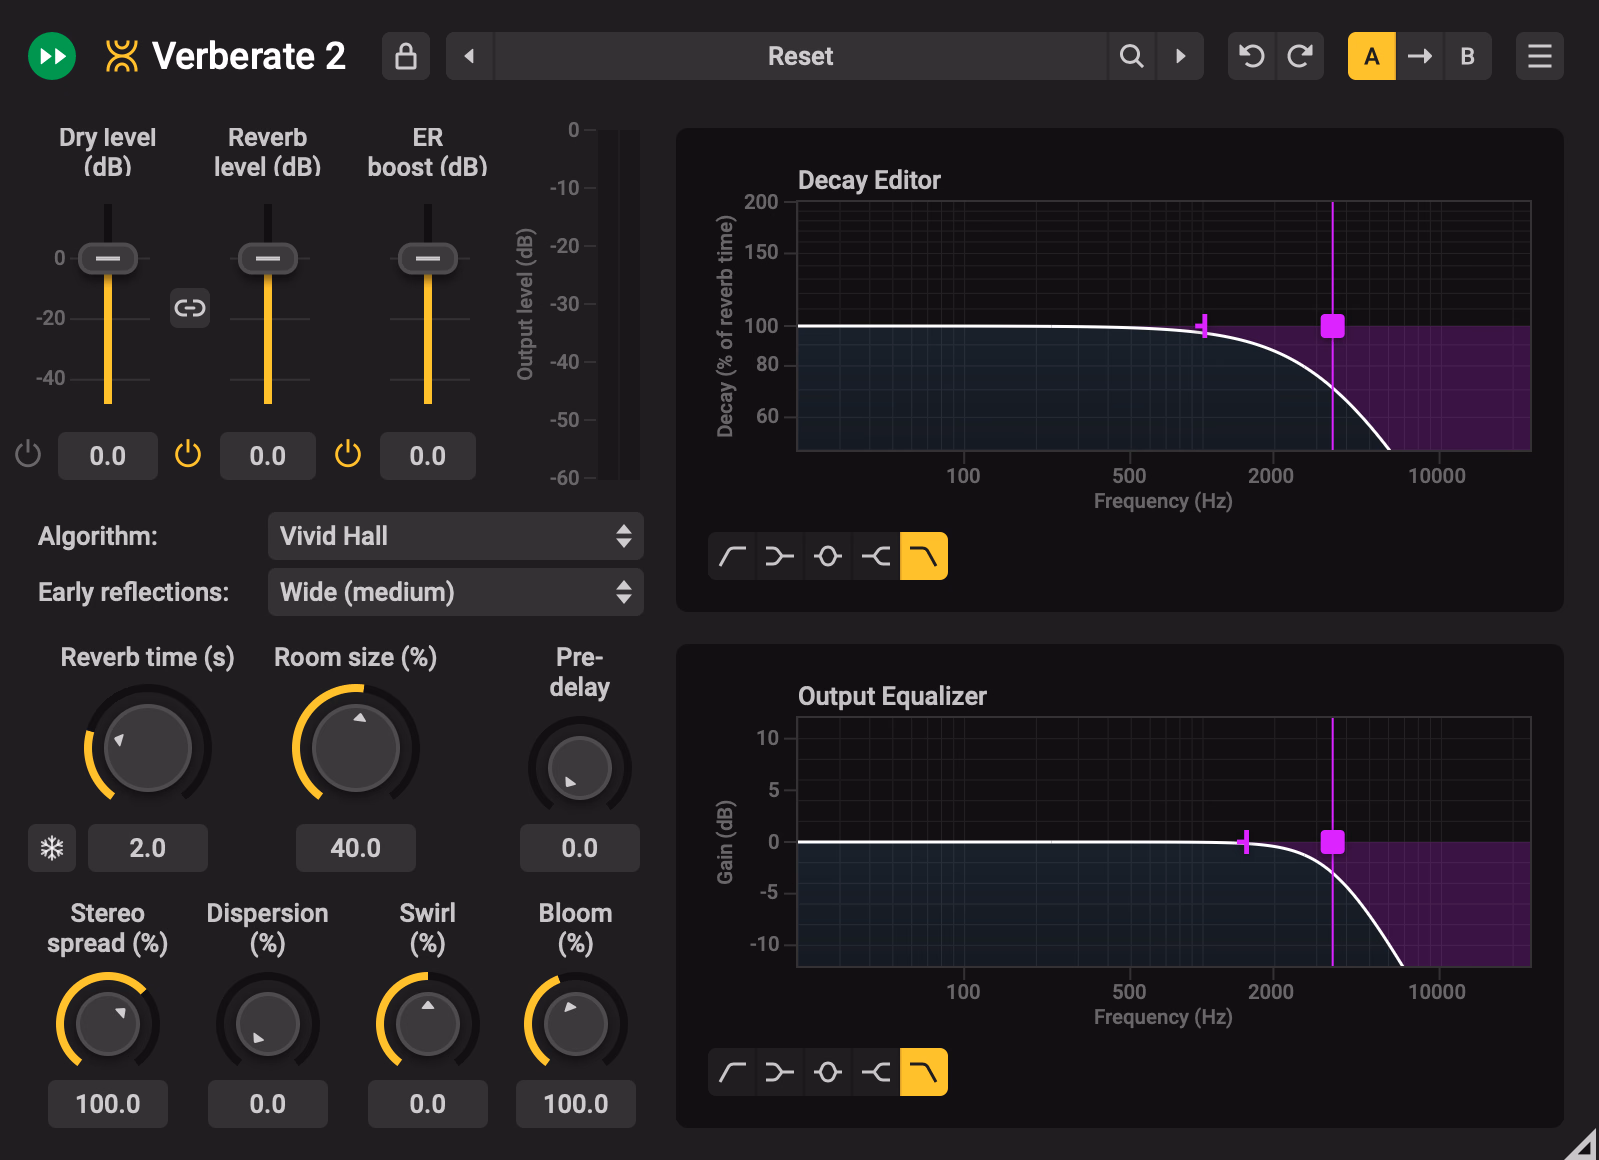Click the ER boost fader handle
Viewport: 1599px width, 1160px height.
pyautogui.click(x=428, y=258)
